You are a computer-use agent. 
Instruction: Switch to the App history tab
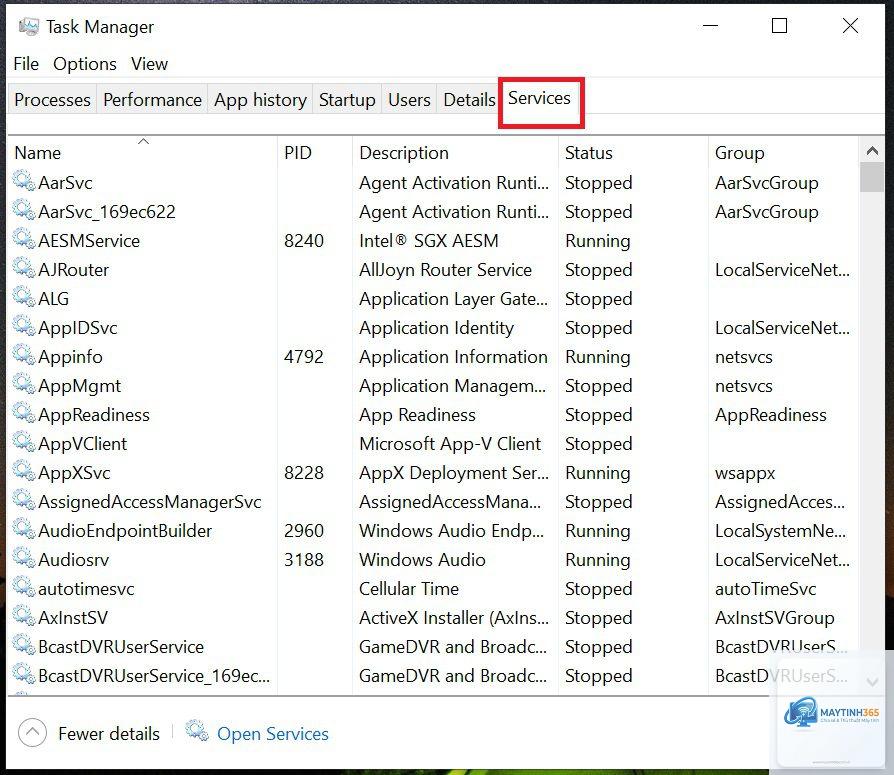click(x=261, y=100)
